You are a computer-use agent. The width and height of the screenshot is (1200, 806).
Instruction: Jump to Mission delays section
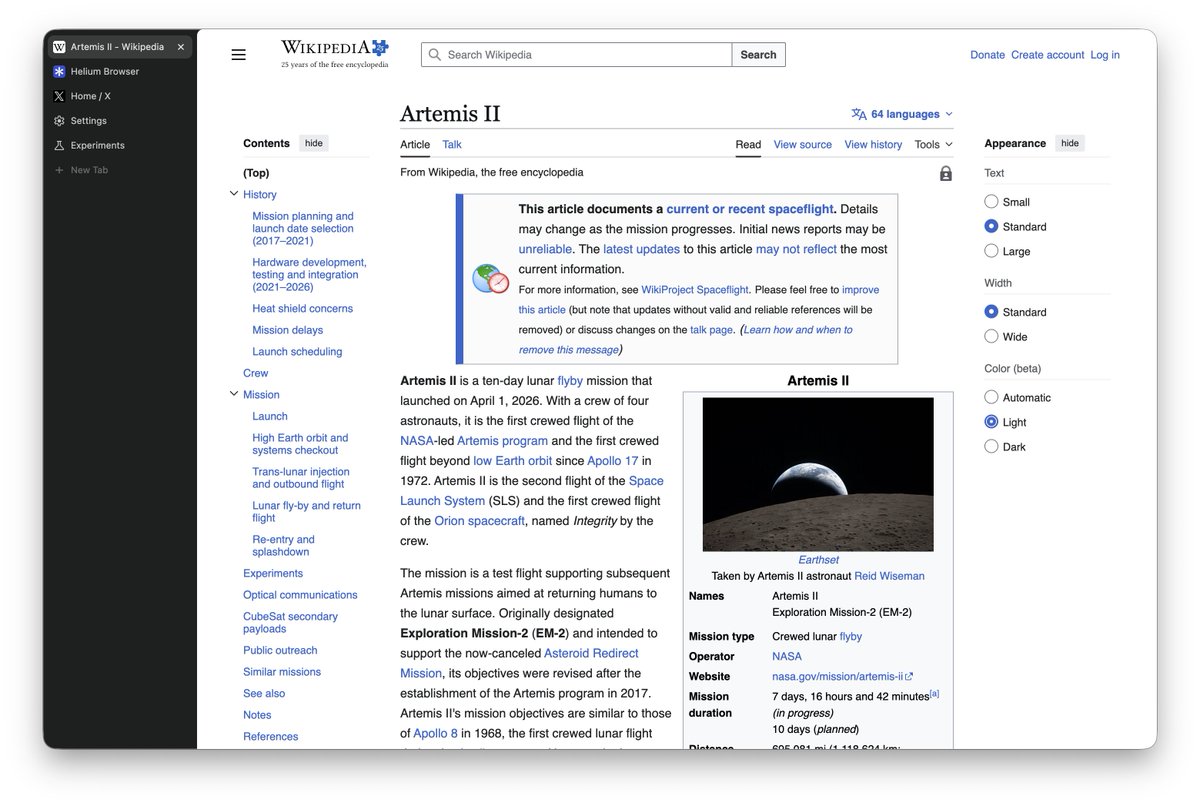coord(287,330)
